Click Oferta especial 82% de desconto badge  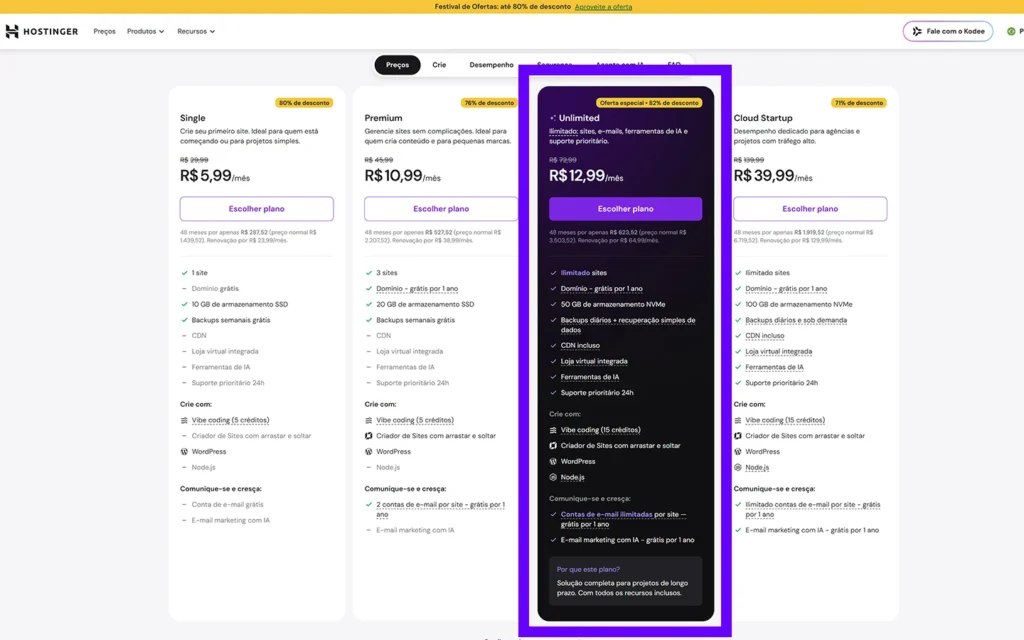coord(649,103)
